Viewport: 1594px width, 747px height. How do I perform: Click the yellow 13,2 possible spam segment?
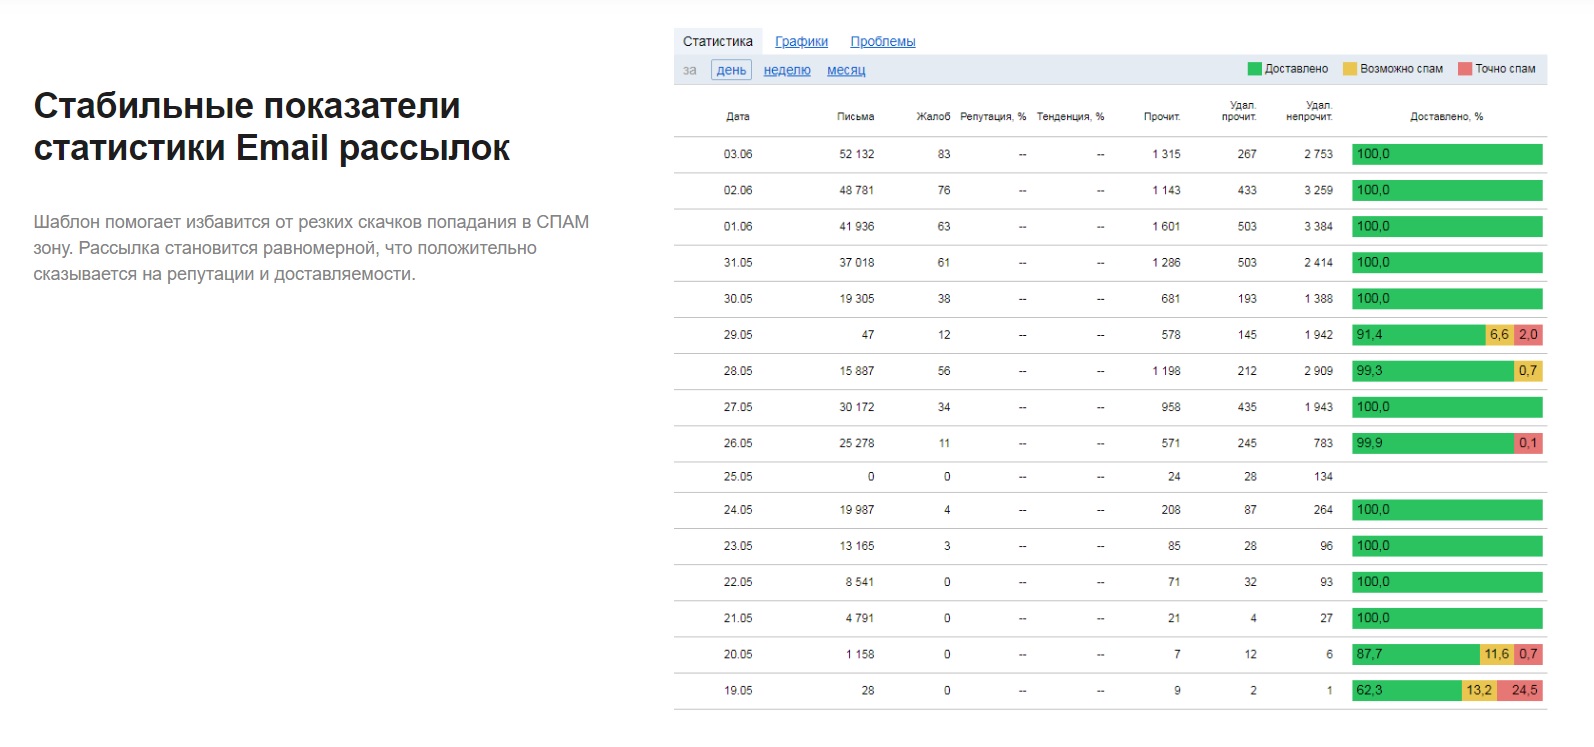[x=1479, y=691]
